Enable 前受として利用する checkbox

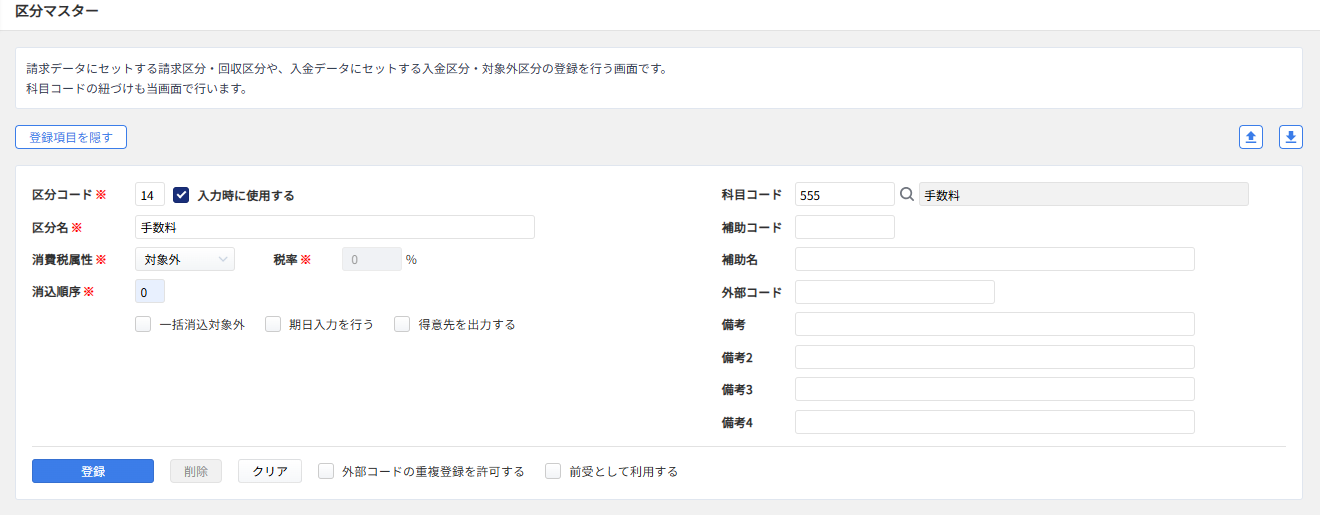coord(553,471)
